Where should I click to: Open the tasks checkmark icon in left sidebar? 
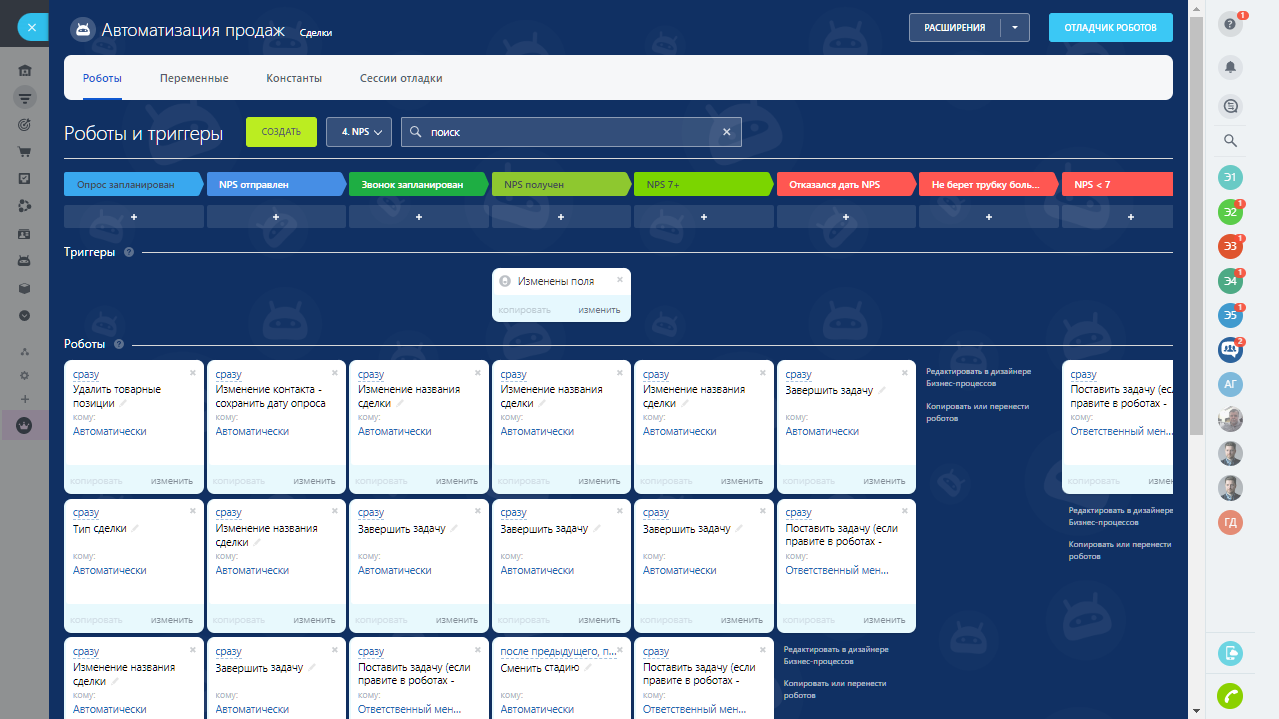tap(25, 179)
